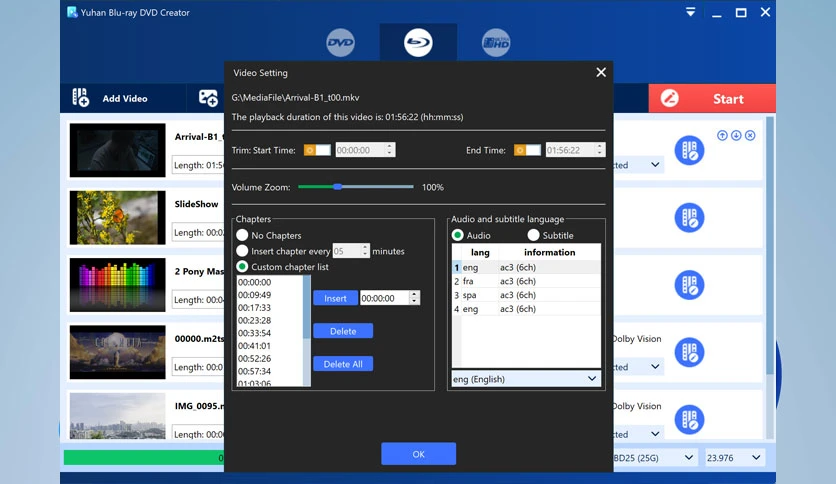Open the title bar dropdown menu icon
836x484 pixels.
(x=690, y=12)
